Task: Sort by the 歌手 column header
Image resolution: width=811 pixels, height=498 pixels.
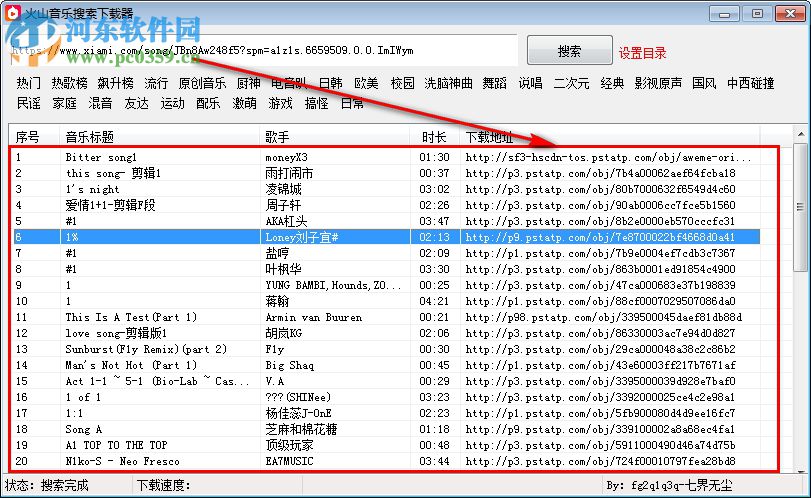Action: coord(335,137)
